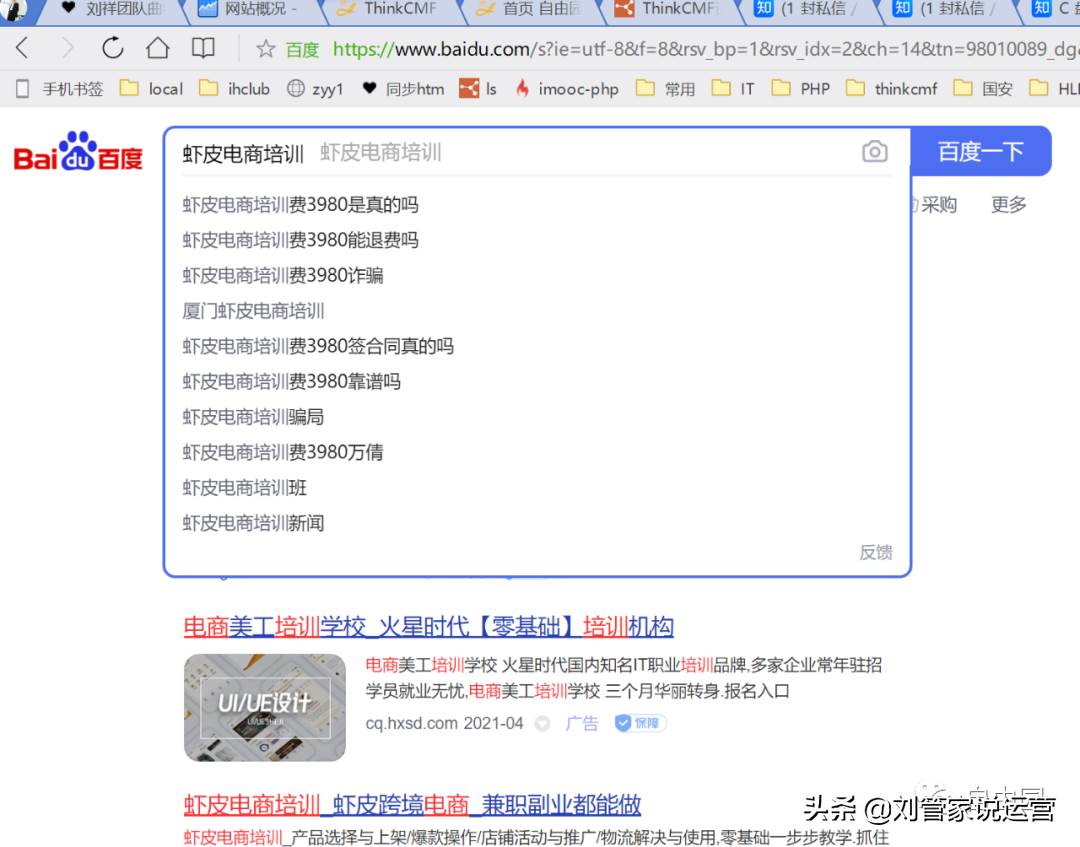Open the ihclub bookmarks folder
Image resolution: width=1080 pixels, height=847 pixels.
(234, 89)
